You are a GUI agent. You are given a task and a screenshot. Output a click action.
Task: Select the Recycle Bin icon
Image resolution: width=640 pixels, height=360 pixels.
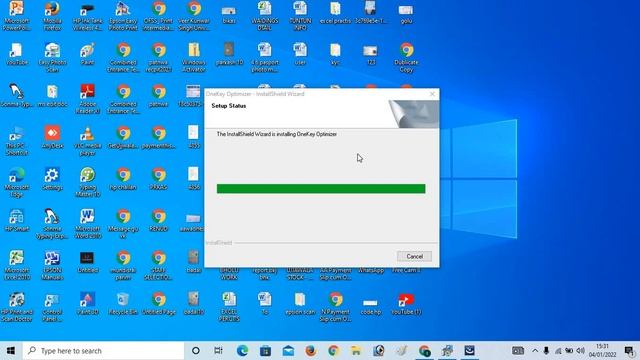[x=123, y=304]
